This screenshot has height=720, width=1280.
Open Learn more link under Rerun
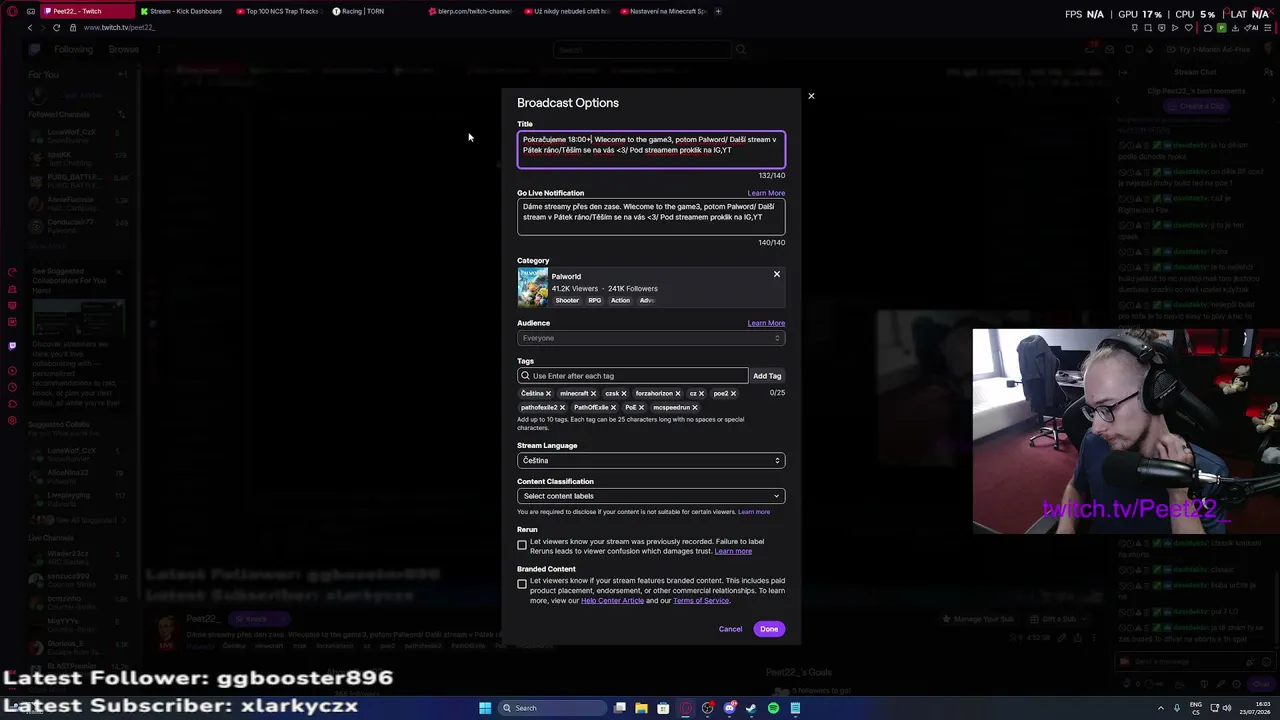point(733,551)
